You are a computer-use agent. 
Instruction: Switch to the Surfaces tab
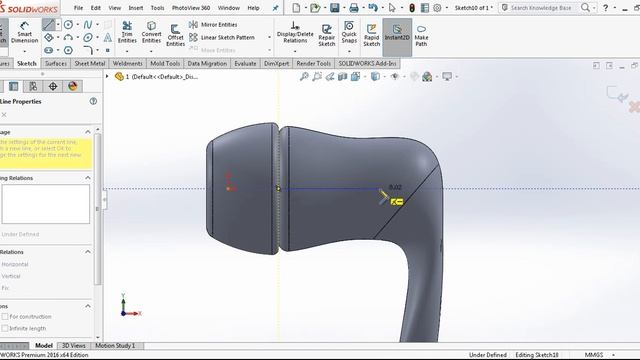[56, 64]
